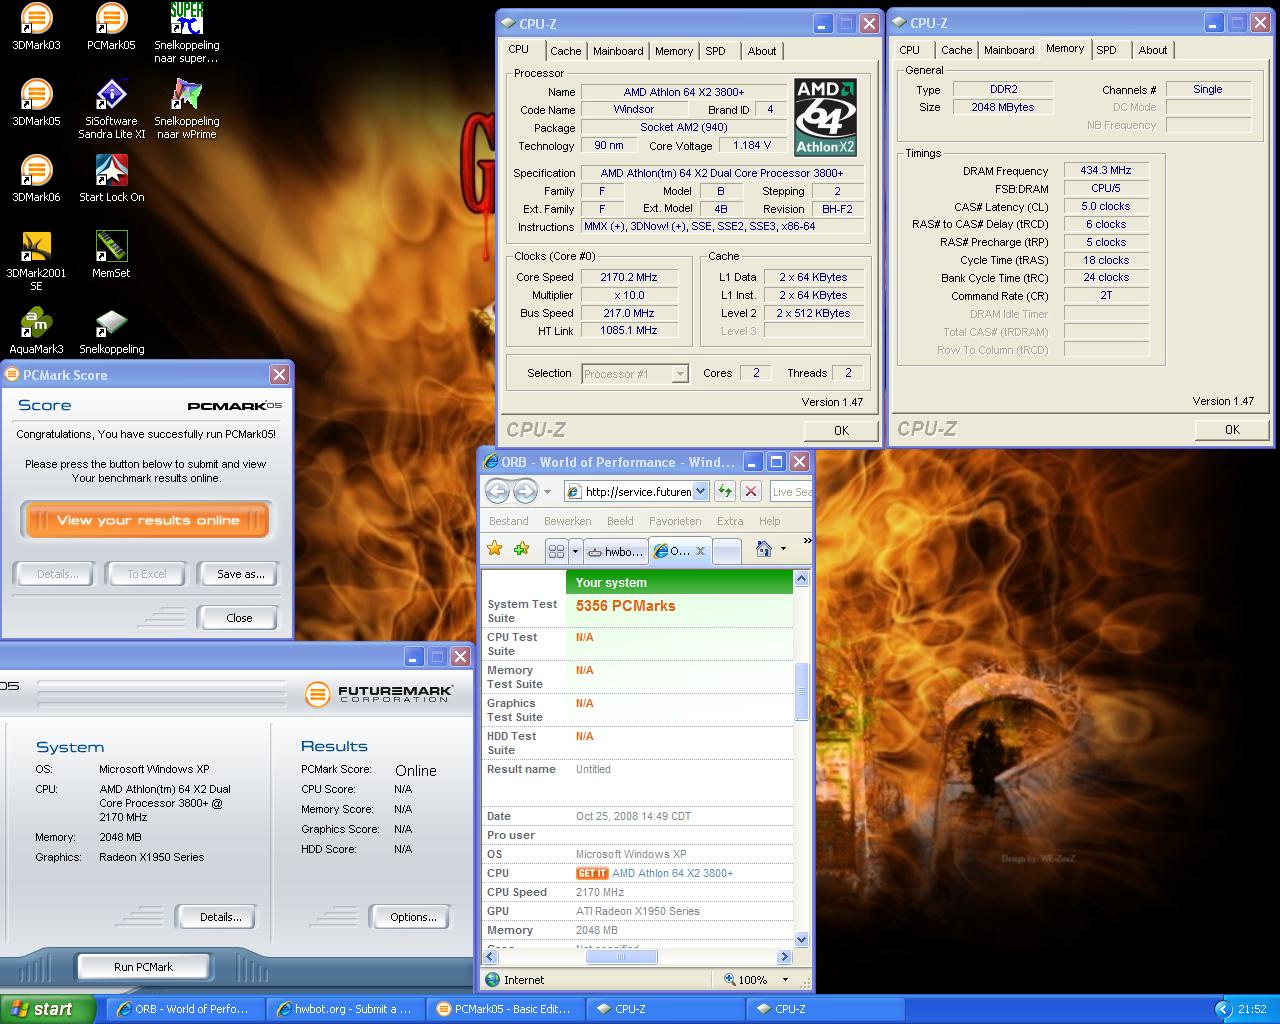Click OK in the right CPU-Z window
This screenshot has height=1024, width=1280.
tap(1232, 429)
